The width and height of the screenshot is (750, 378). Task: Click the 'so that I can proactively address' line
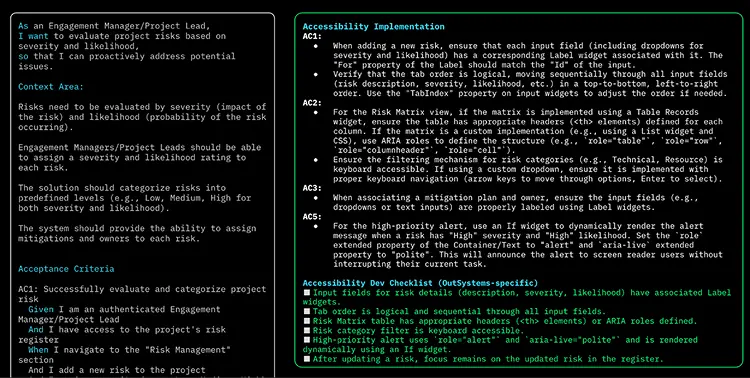[x=127, y=56]
